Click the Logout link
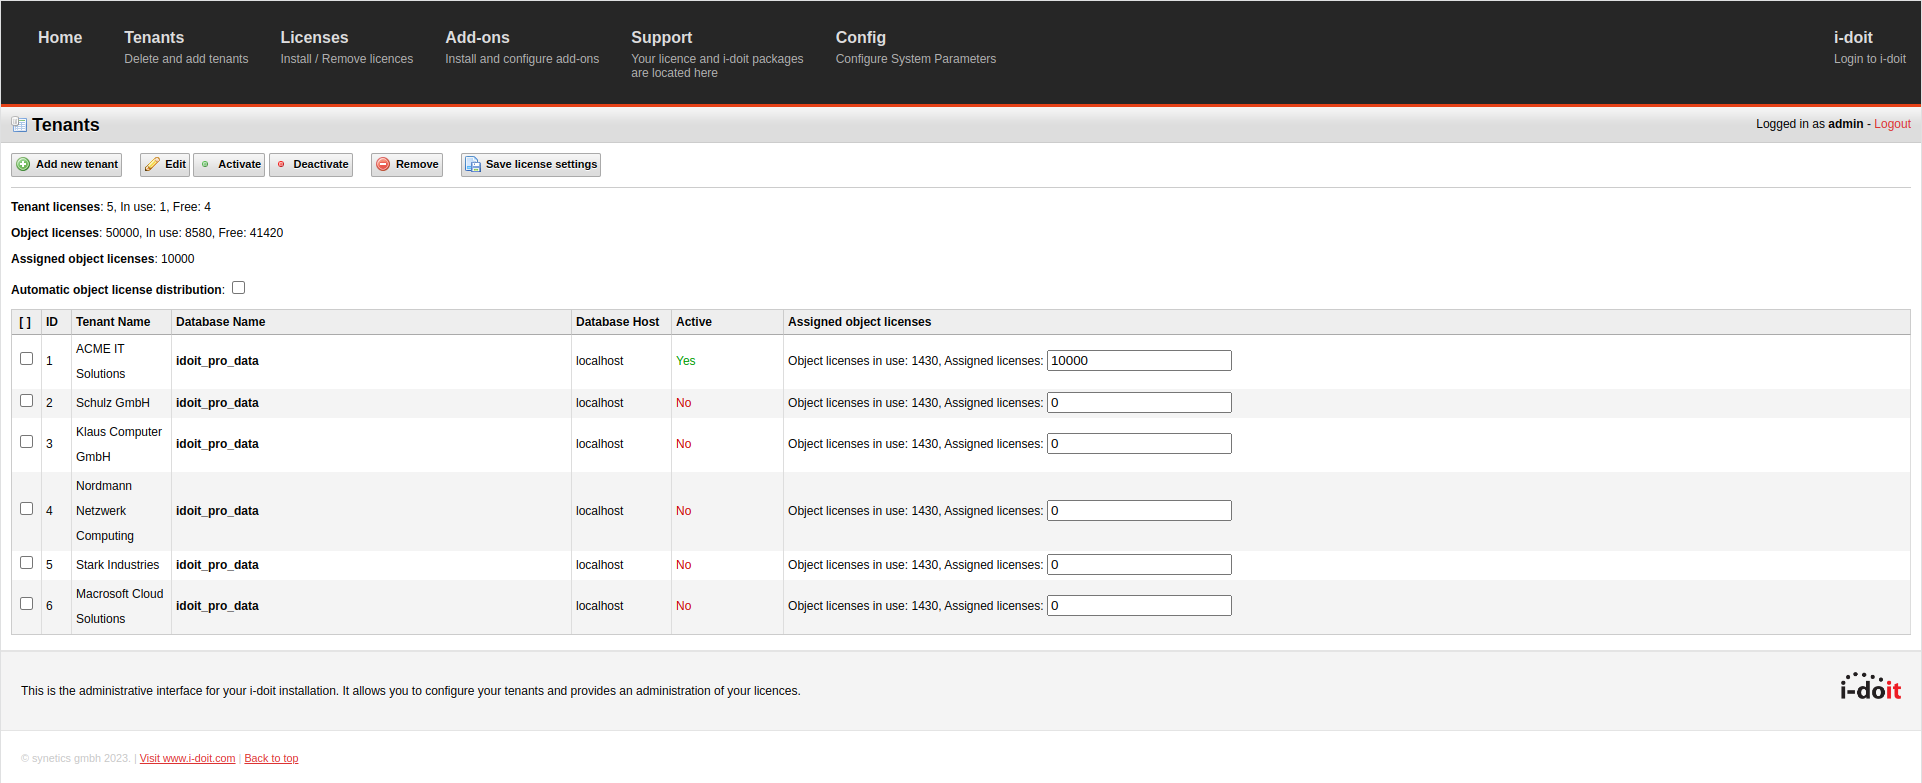This screenshot has width=1922, height=783. point(1892,124)
